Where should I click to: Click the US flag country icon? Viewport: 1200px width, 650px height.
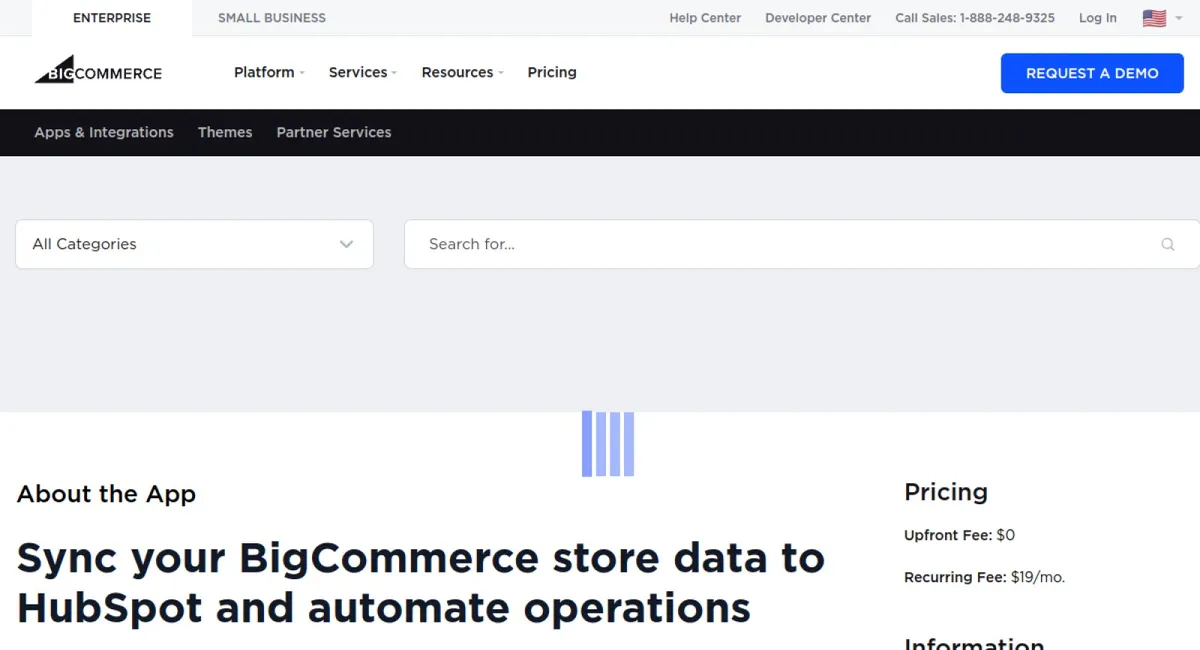[x=1154, y=18]
